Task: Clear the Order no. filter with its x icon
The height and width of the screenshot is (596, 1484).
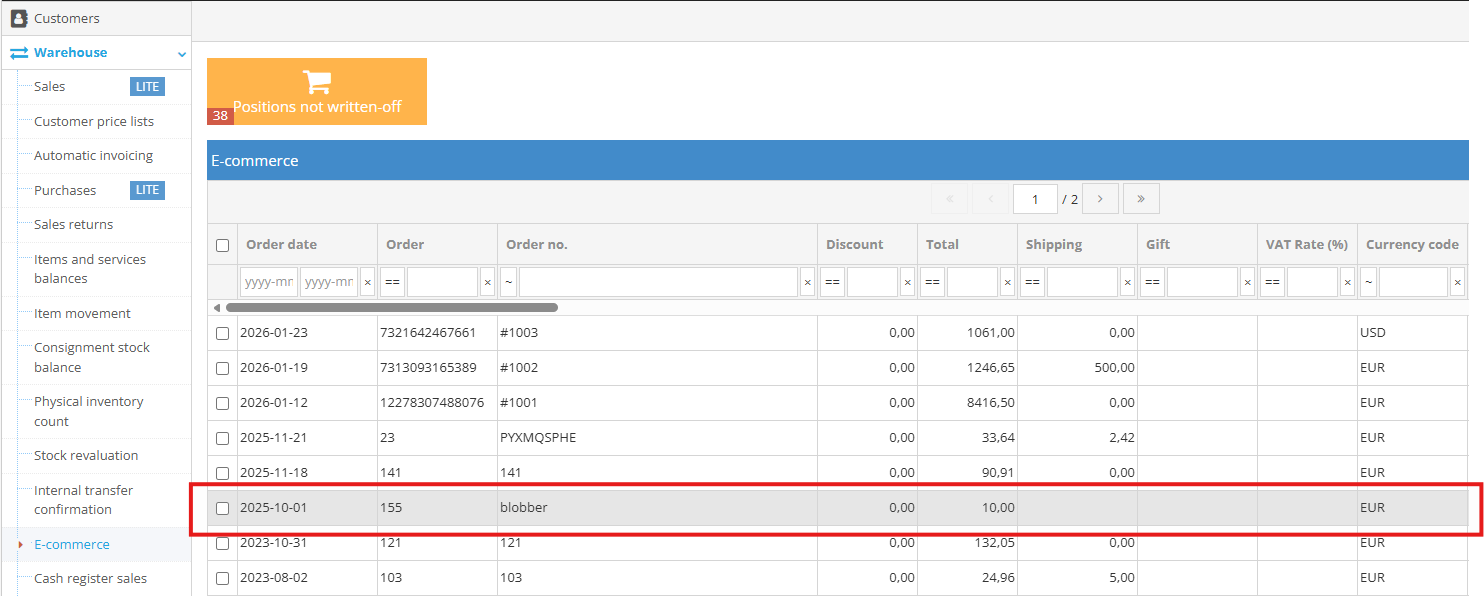Action: (x=807, y=282)
